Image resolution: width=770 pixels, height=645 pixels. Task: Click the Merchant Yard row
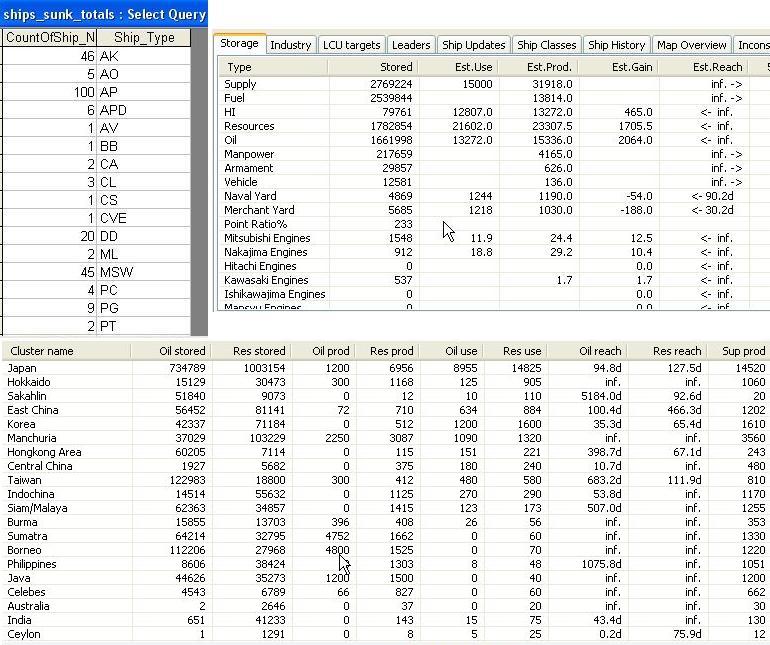tap(494, 210)
